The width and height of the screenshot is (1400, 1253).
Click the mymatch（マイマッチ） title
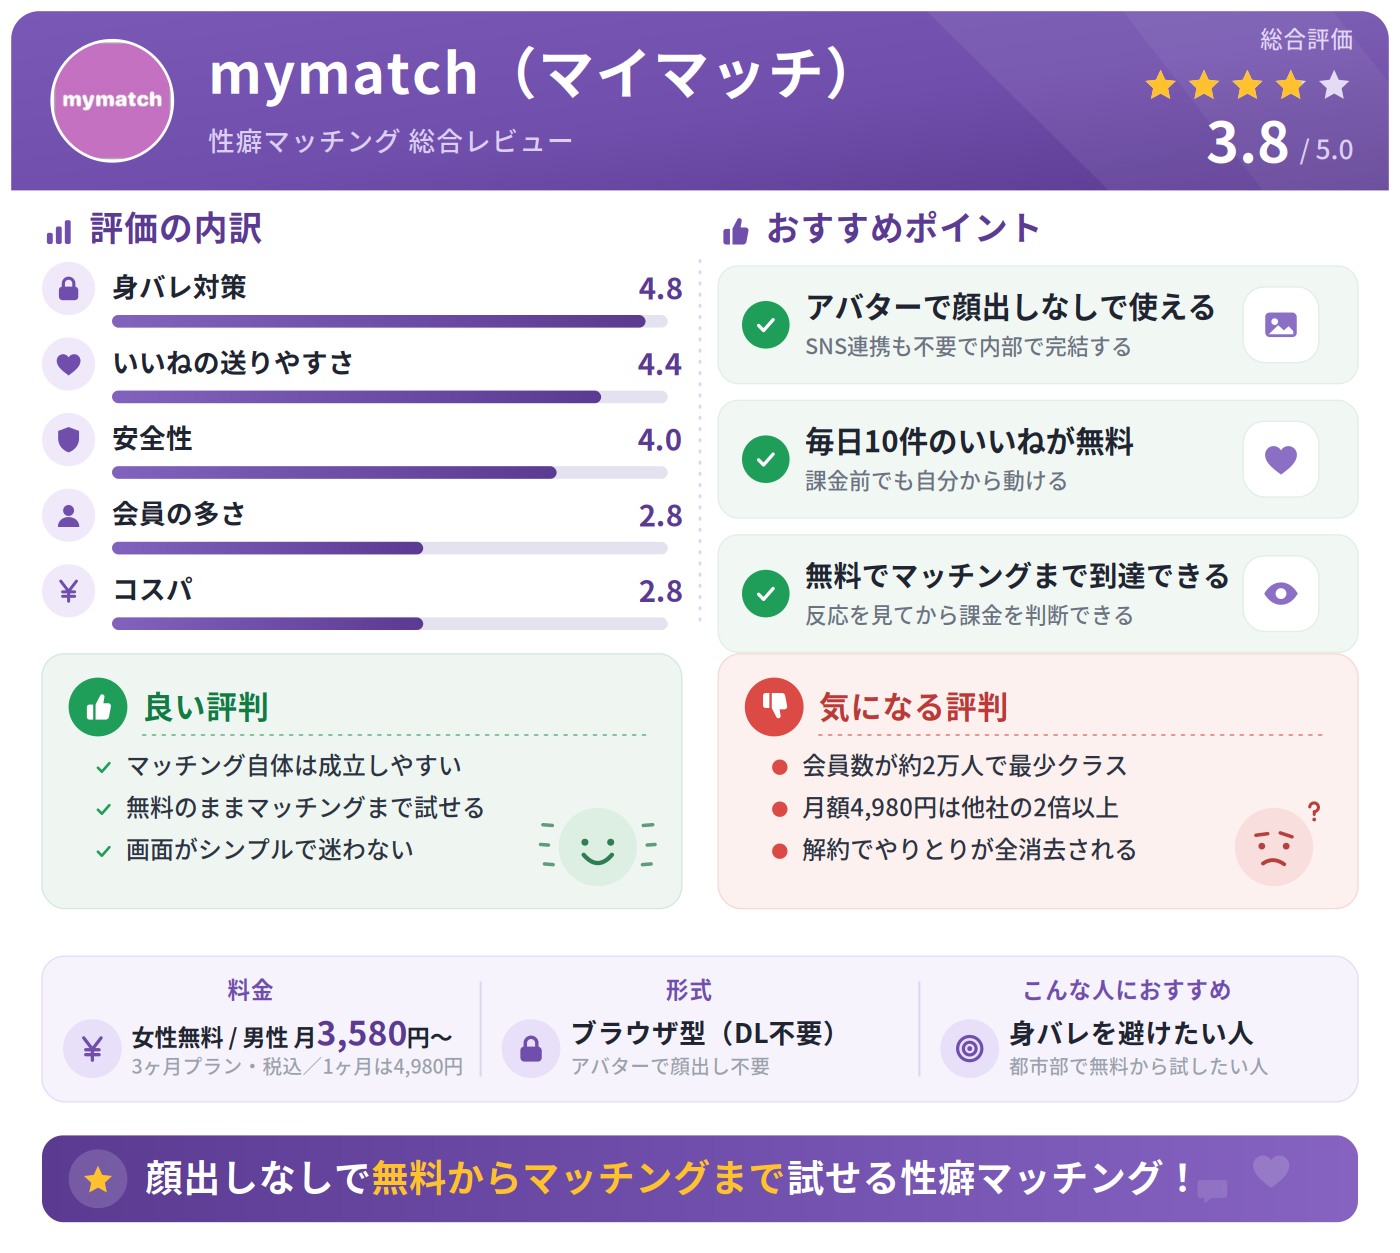(531, 74)
